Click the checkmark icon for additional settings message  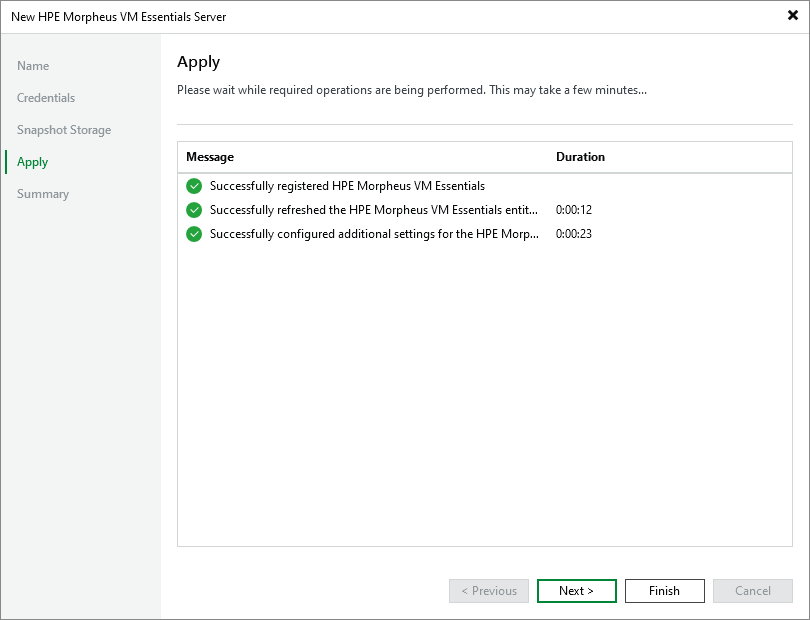(x=194, y=234)
